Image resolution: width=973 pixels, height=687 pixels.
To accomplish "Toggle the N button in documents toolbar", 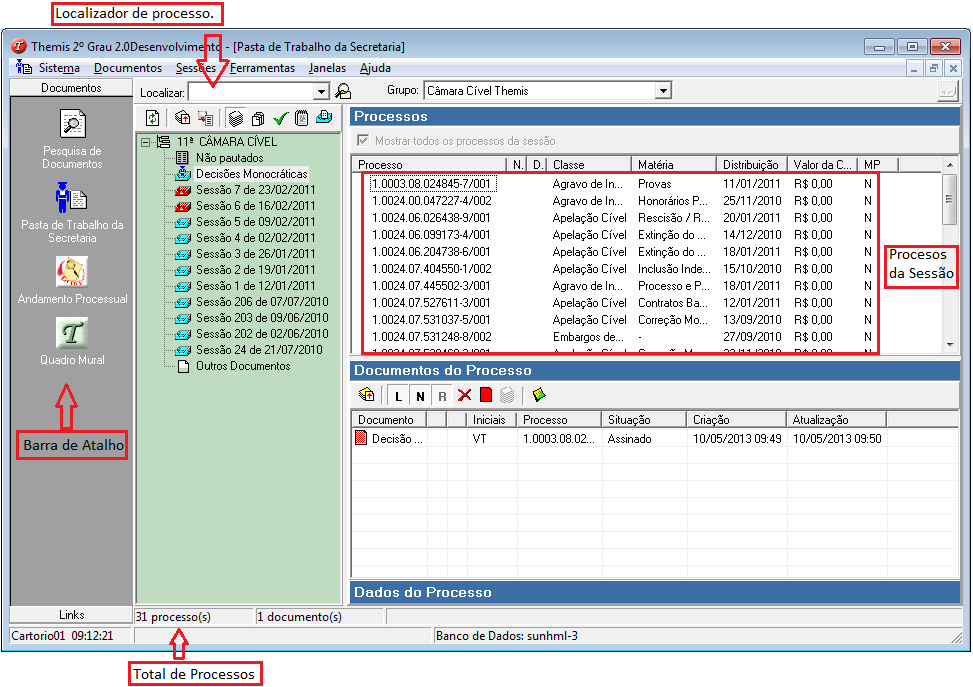I will (420, 395).
